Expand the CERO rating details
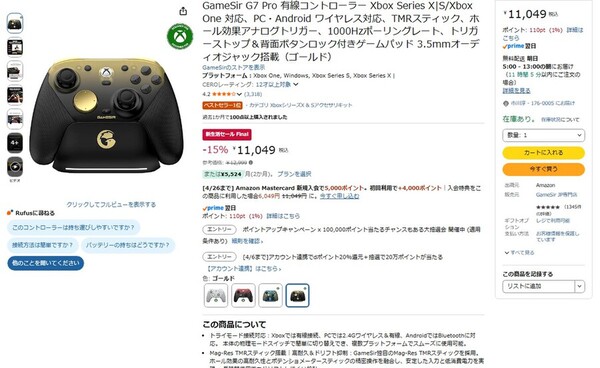 (x=295, y=85)
